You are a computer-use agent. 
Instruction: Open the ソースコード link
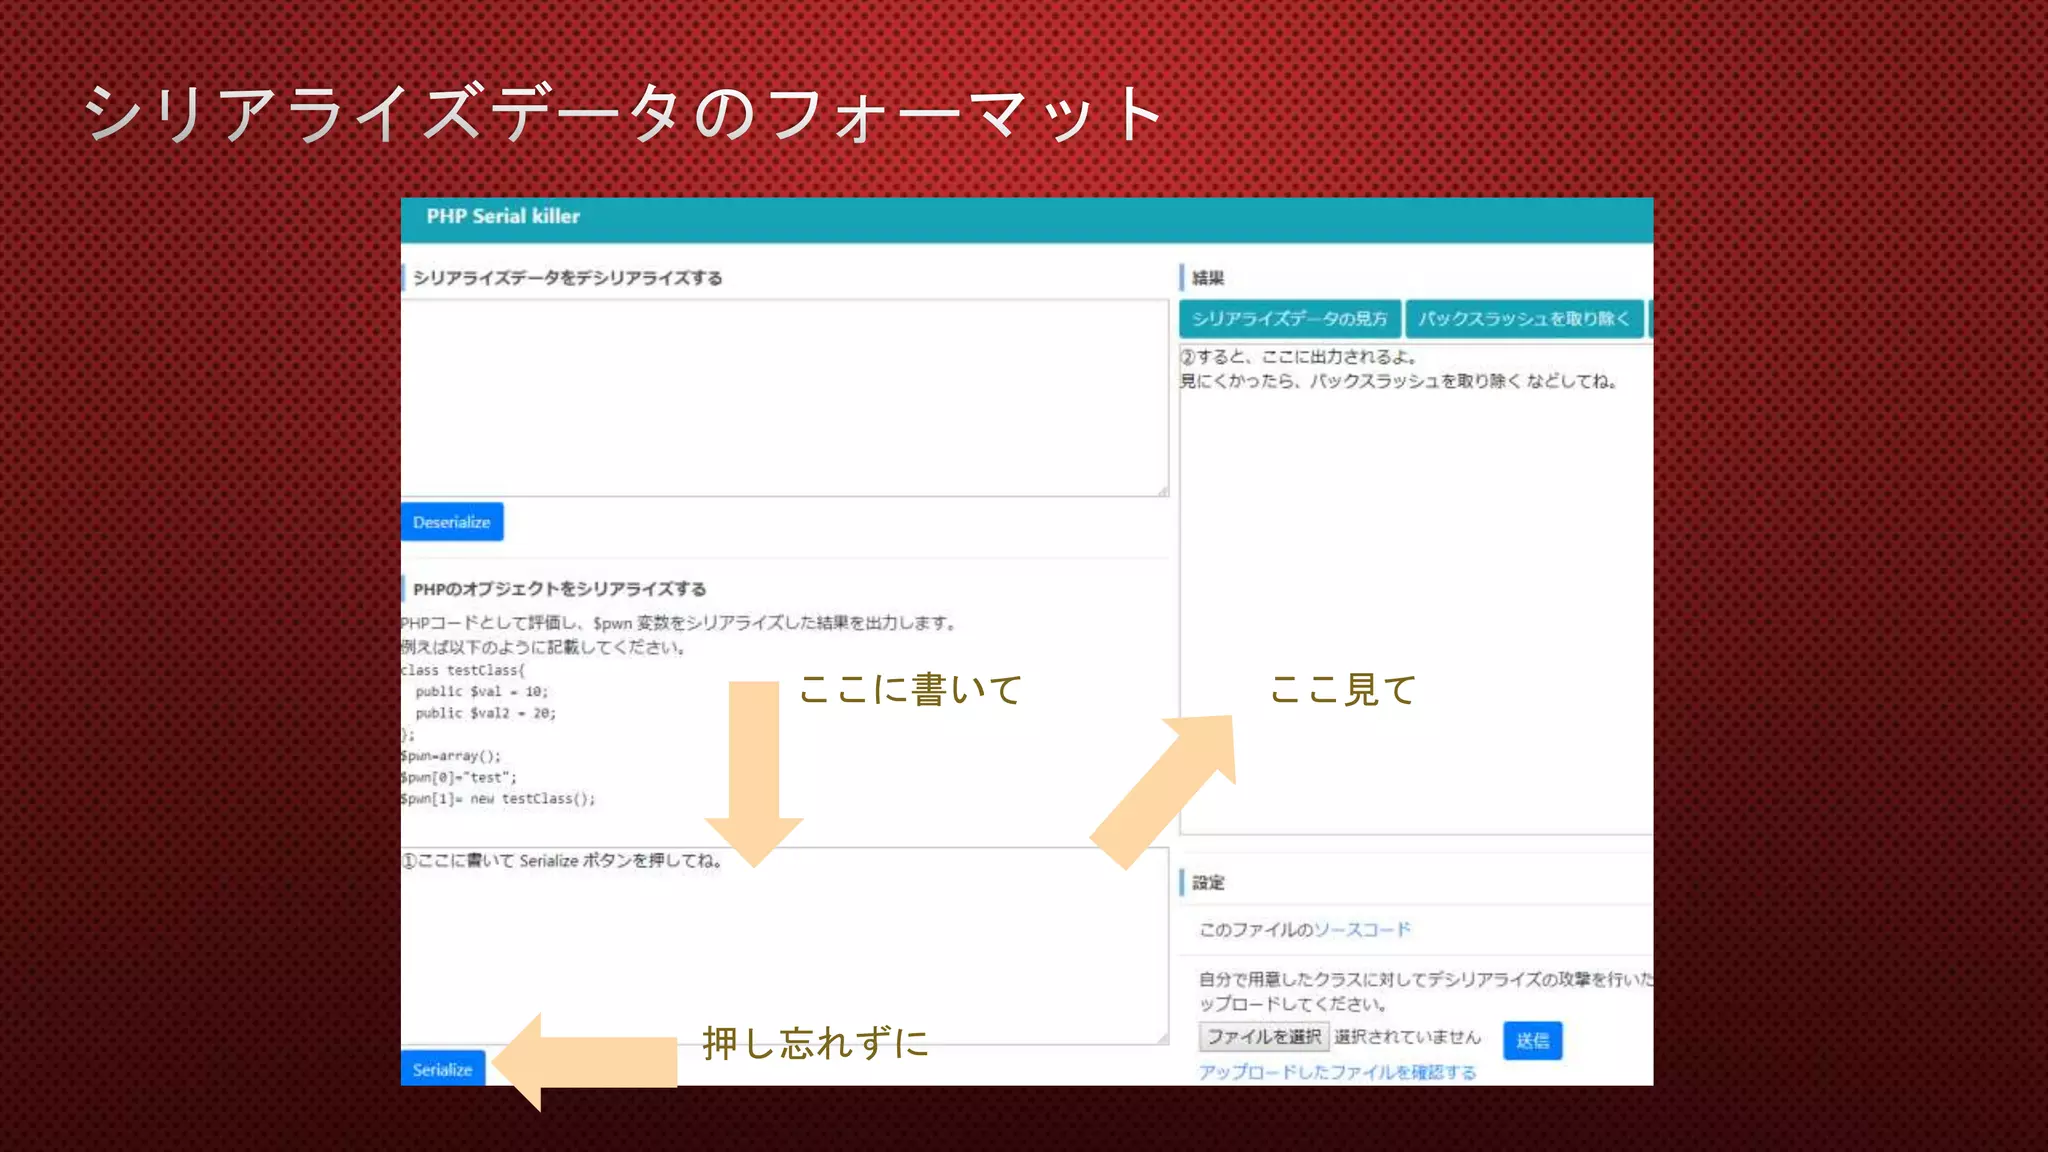(x=1362, y=929)
